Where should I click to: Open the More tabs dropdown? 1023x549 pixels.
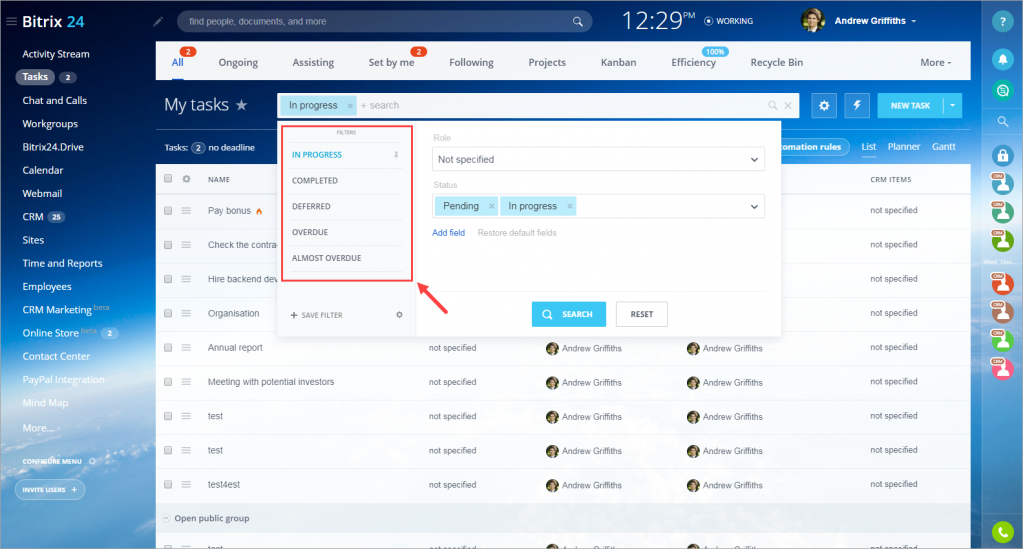point(936,63)
